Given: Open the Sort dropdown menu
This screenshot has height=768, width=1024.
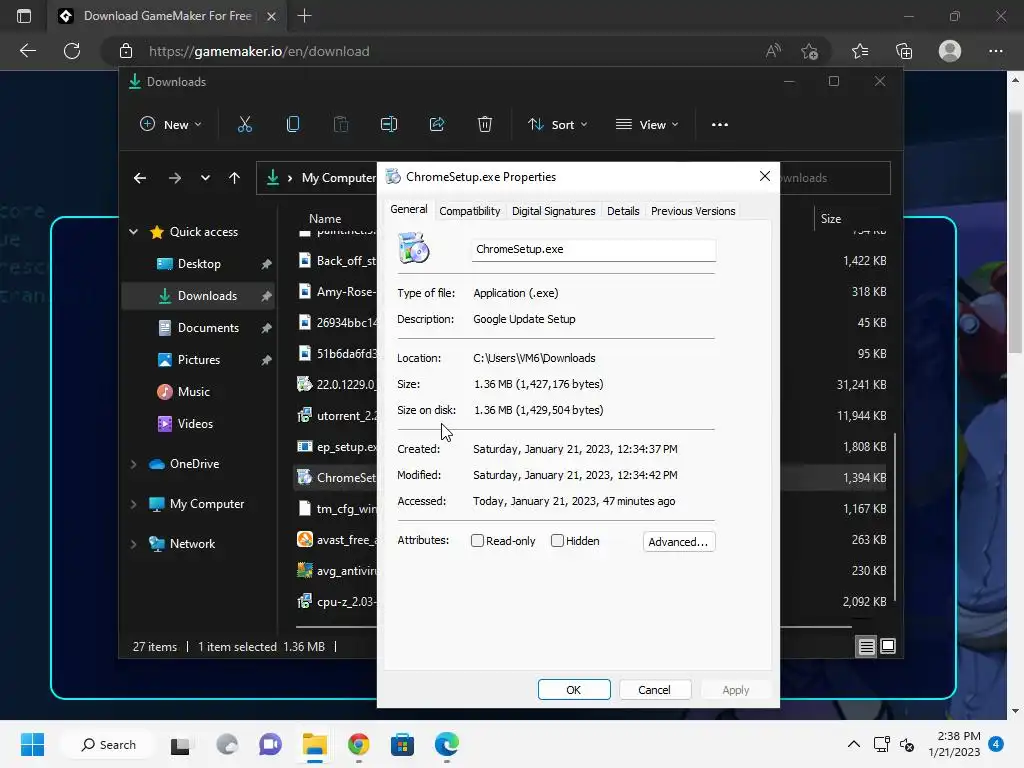Looking at the screenshot, I should point(558,124).
